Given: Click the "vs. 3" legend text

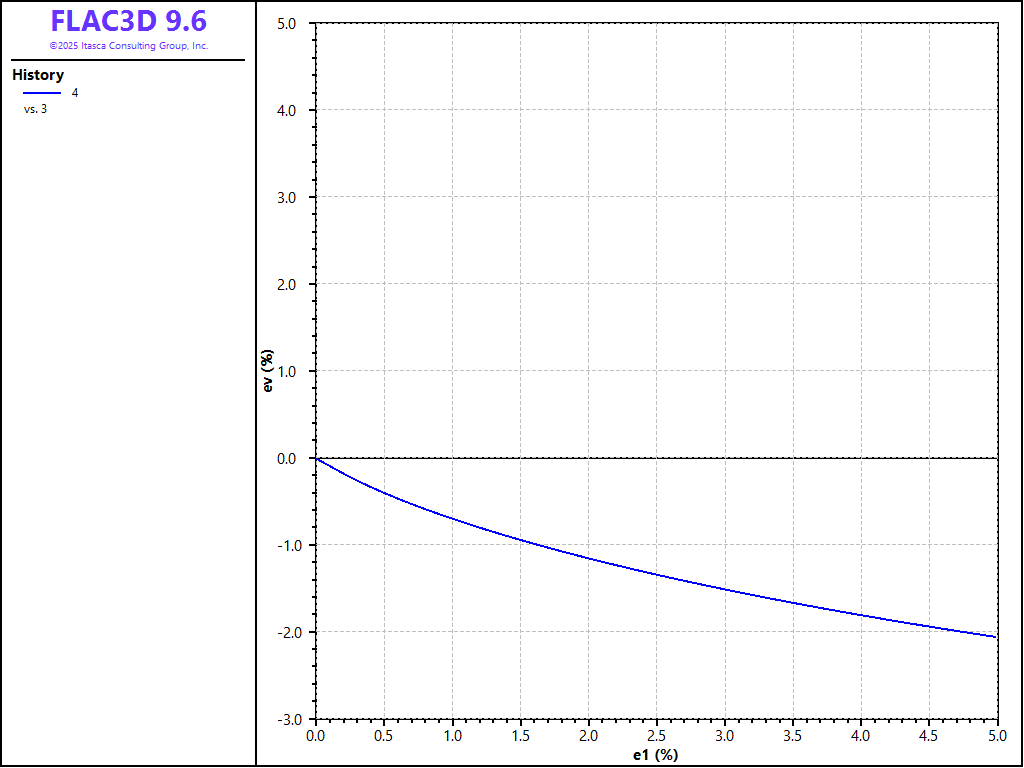Looking at the screenshot, I should pyautogui.click(x=35, y=109).
